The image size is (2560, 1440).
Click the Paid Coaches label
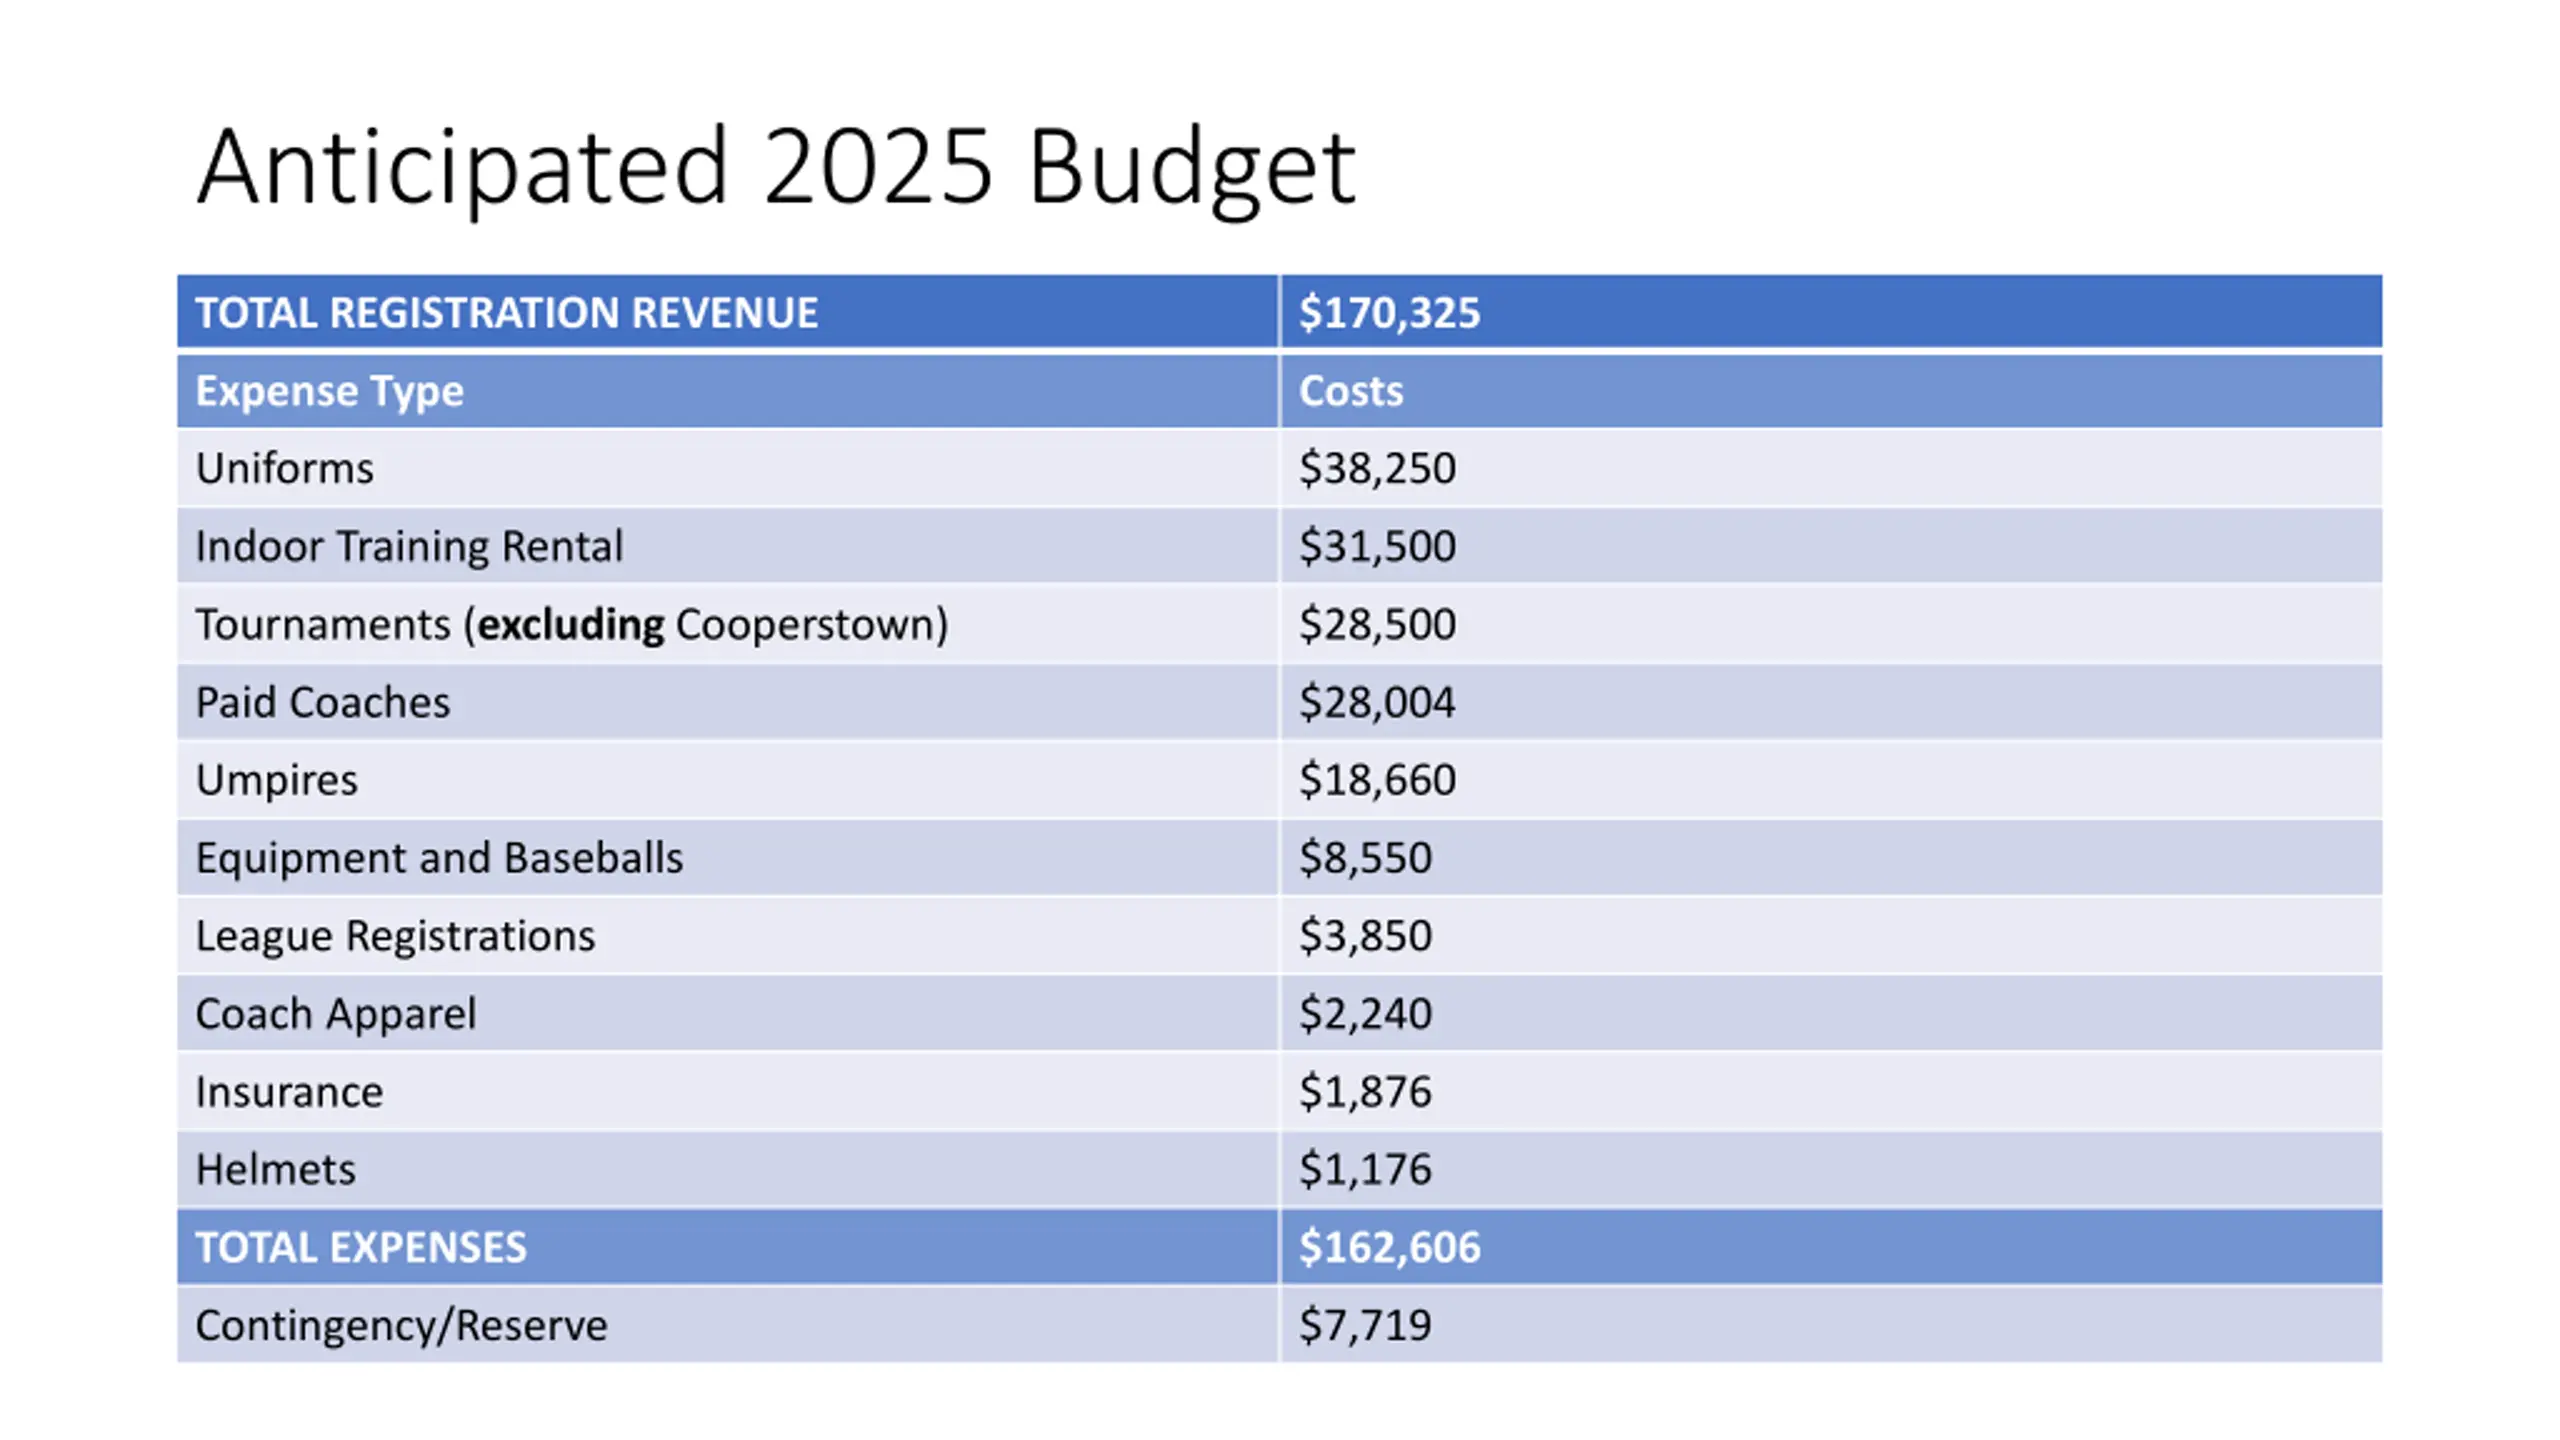coord(323,702)
